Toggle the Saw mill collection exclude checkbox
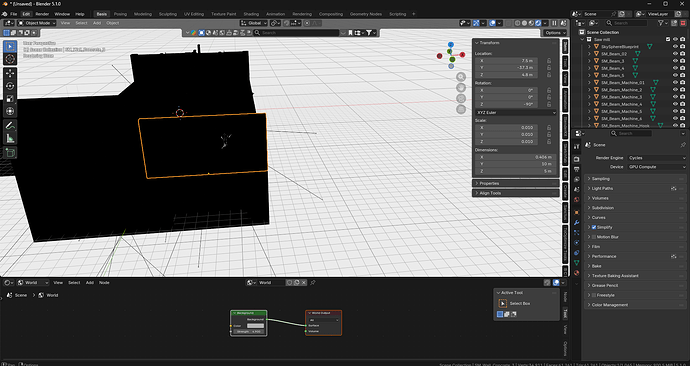The height and width of the screenshot is (366, 690). pyautogui.click(x=668, y=39)
